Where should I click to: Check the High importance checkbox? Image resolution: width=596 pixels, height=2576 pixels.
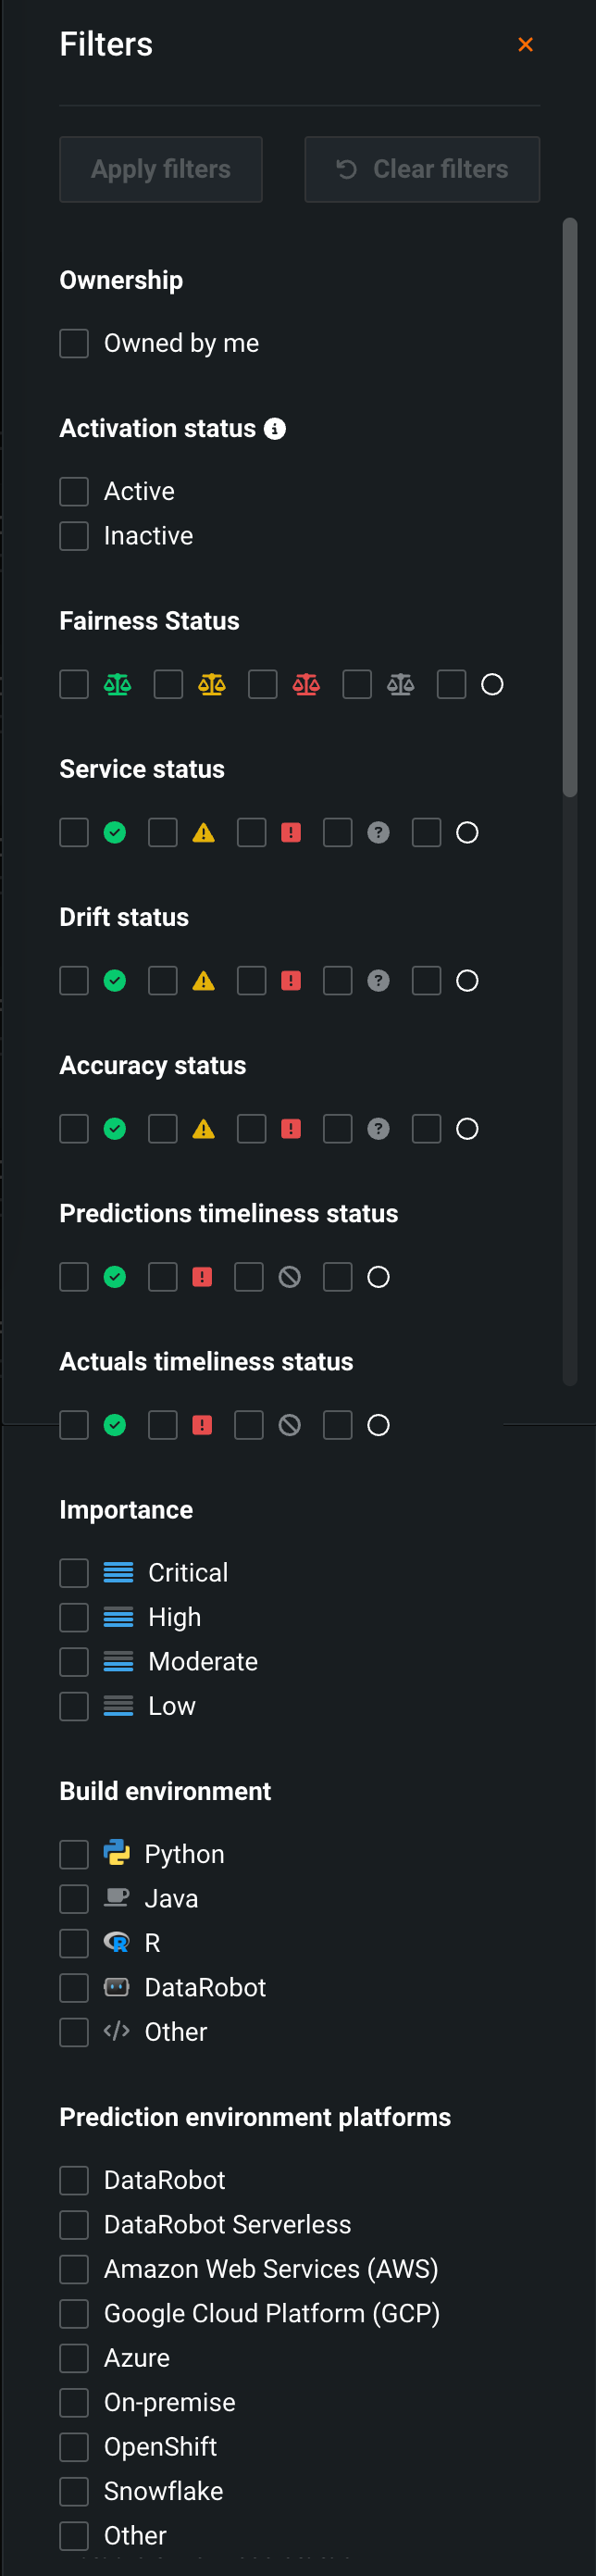coord(74,1617)
